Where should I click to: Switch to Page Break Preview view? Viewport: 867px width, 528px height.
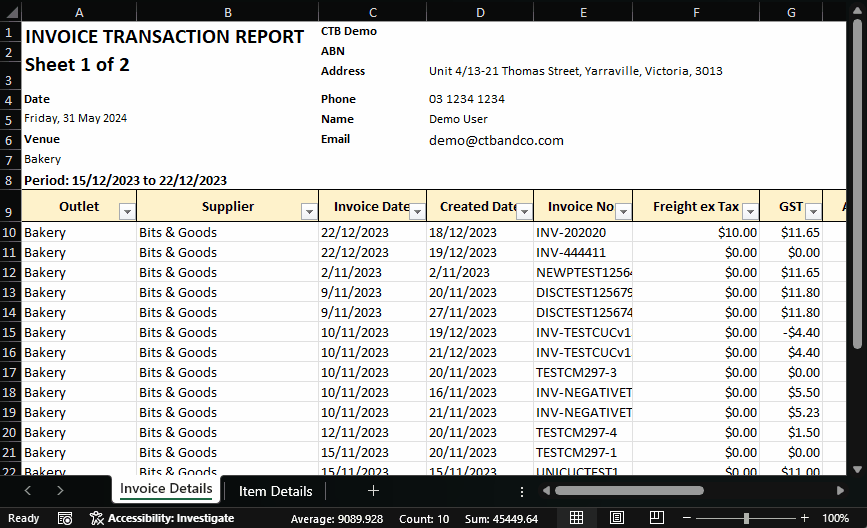pos(656,518)
